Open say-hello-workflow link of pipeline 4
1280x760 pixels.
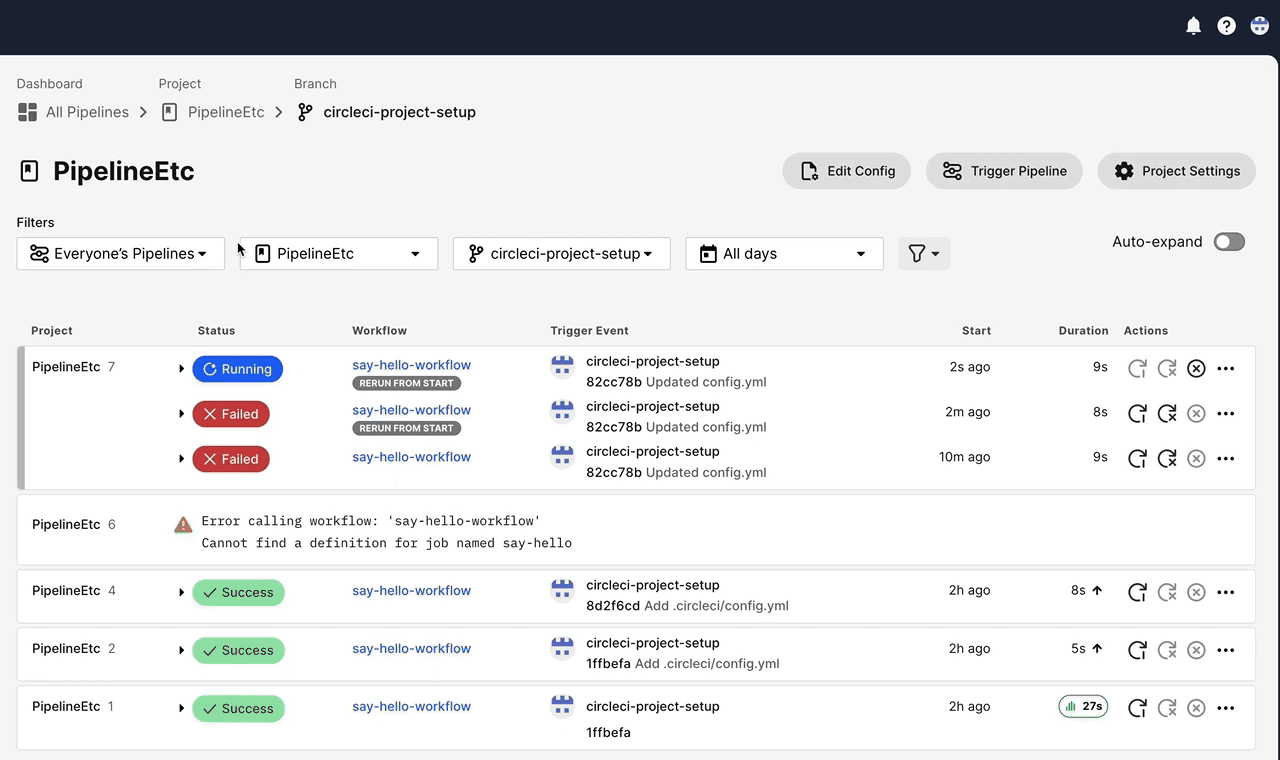click(x=411, y=590)
